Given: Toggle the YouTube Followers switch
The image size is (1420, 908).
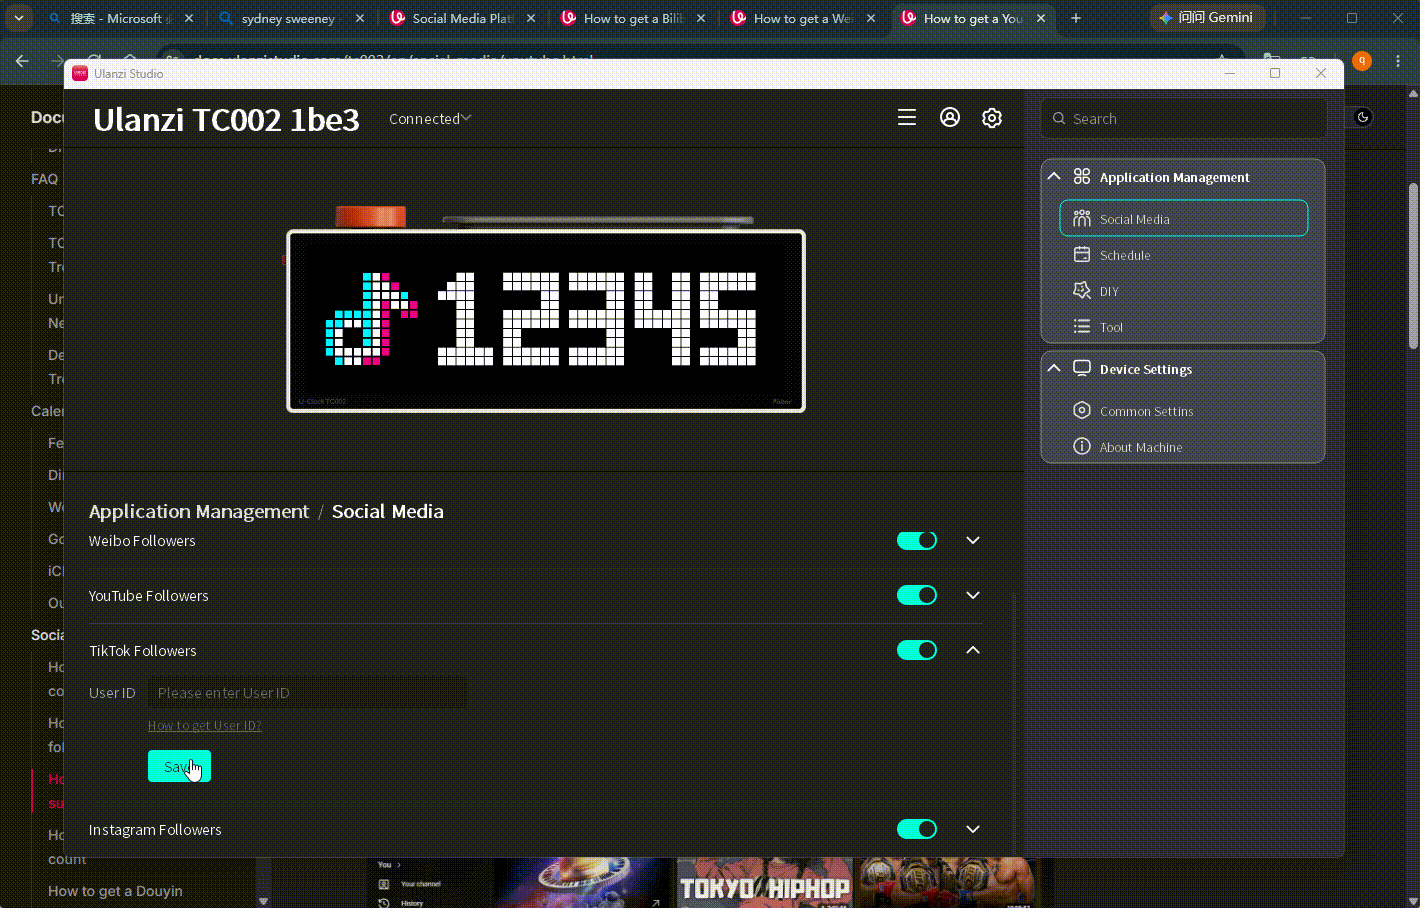Looking at the screenshot, I should pos(917,596).
